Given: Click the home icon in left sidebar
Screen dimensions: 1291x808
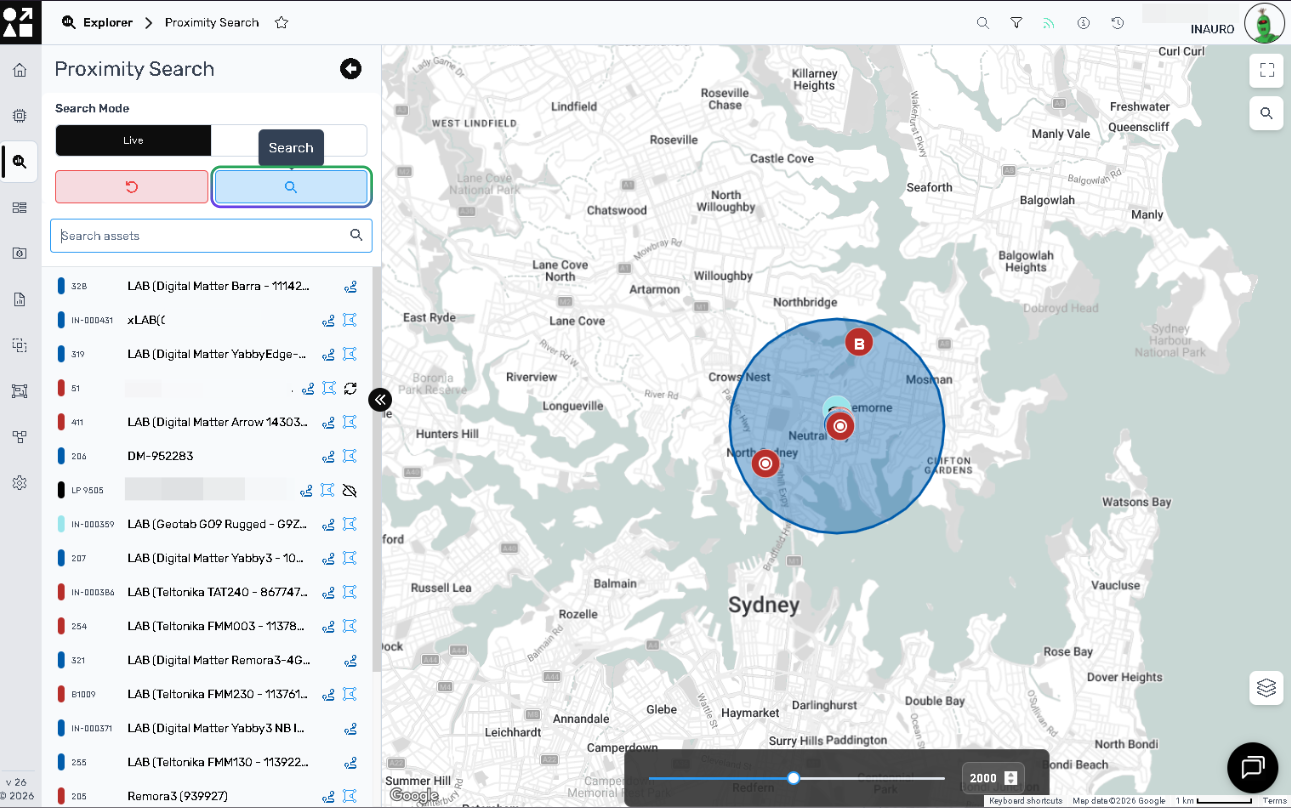Looking at the screenshot, I should (19, 70).
